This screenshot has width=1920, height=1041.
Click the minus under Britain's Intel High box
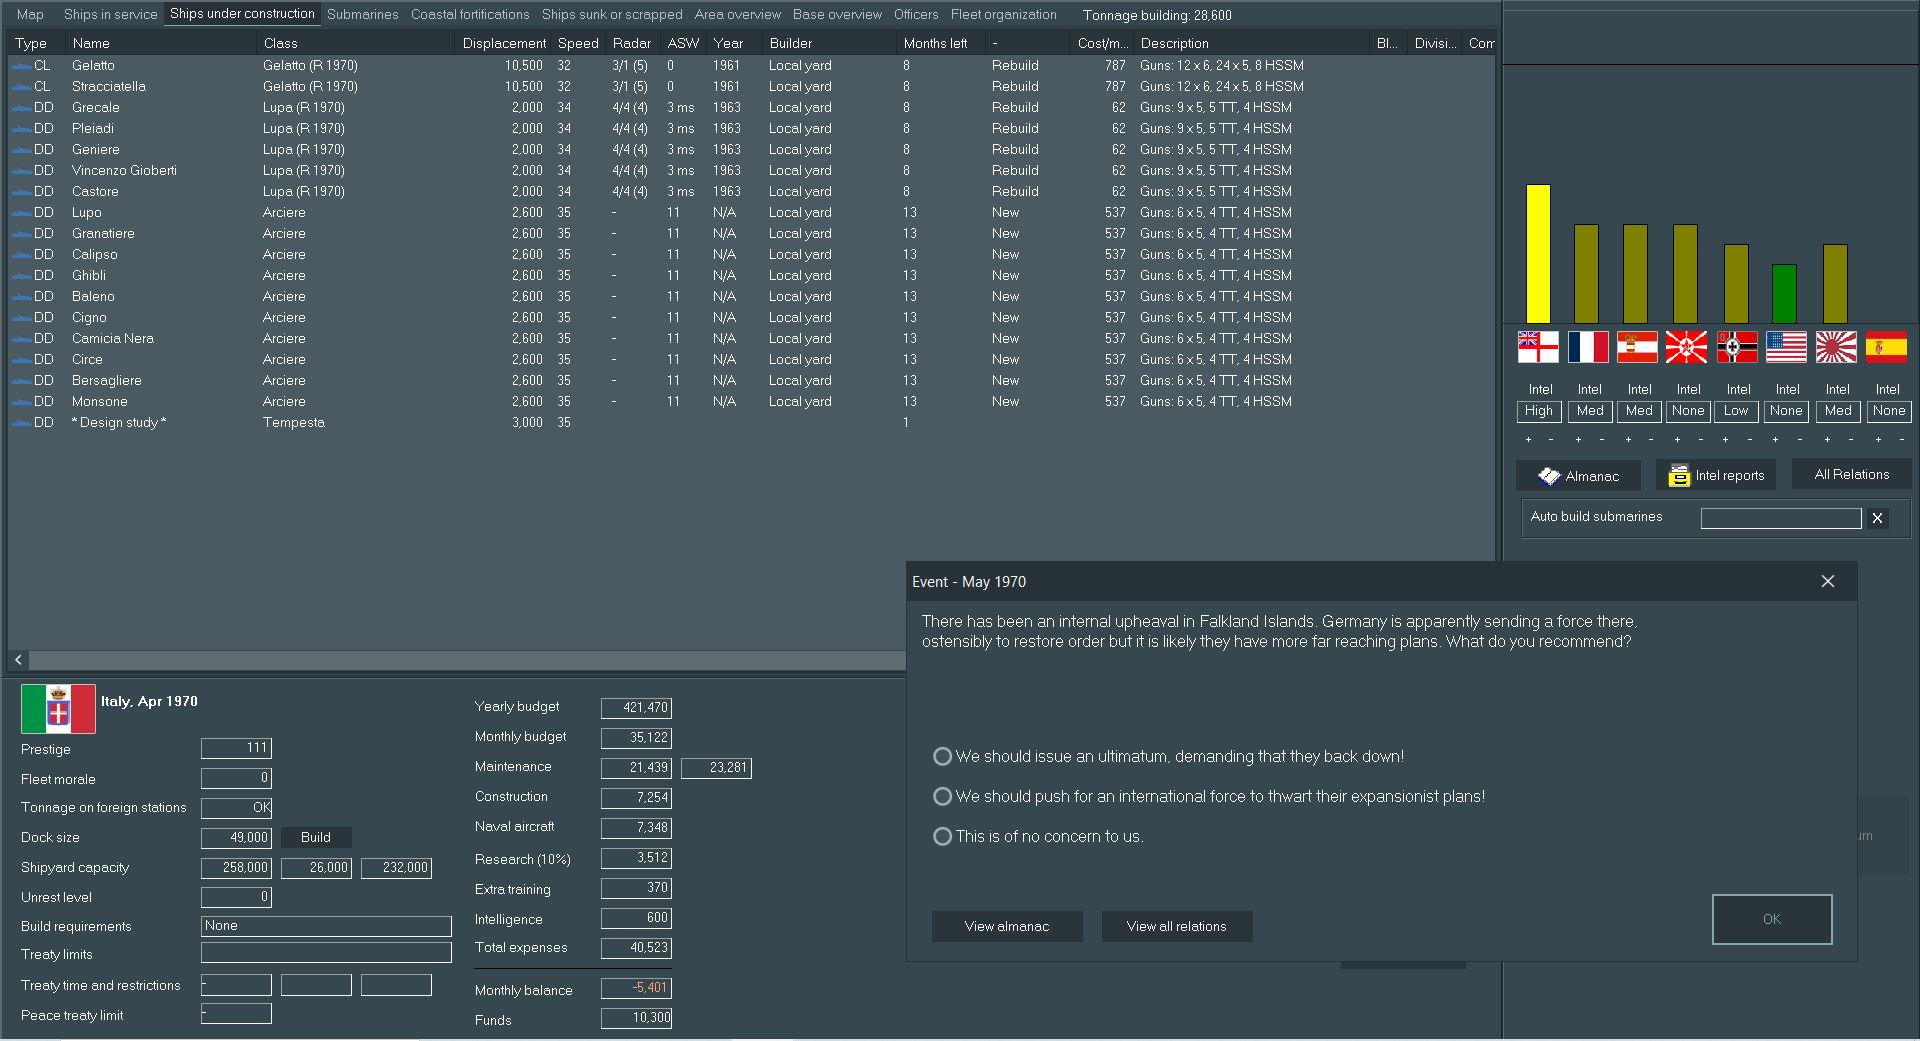[1551, 440]
